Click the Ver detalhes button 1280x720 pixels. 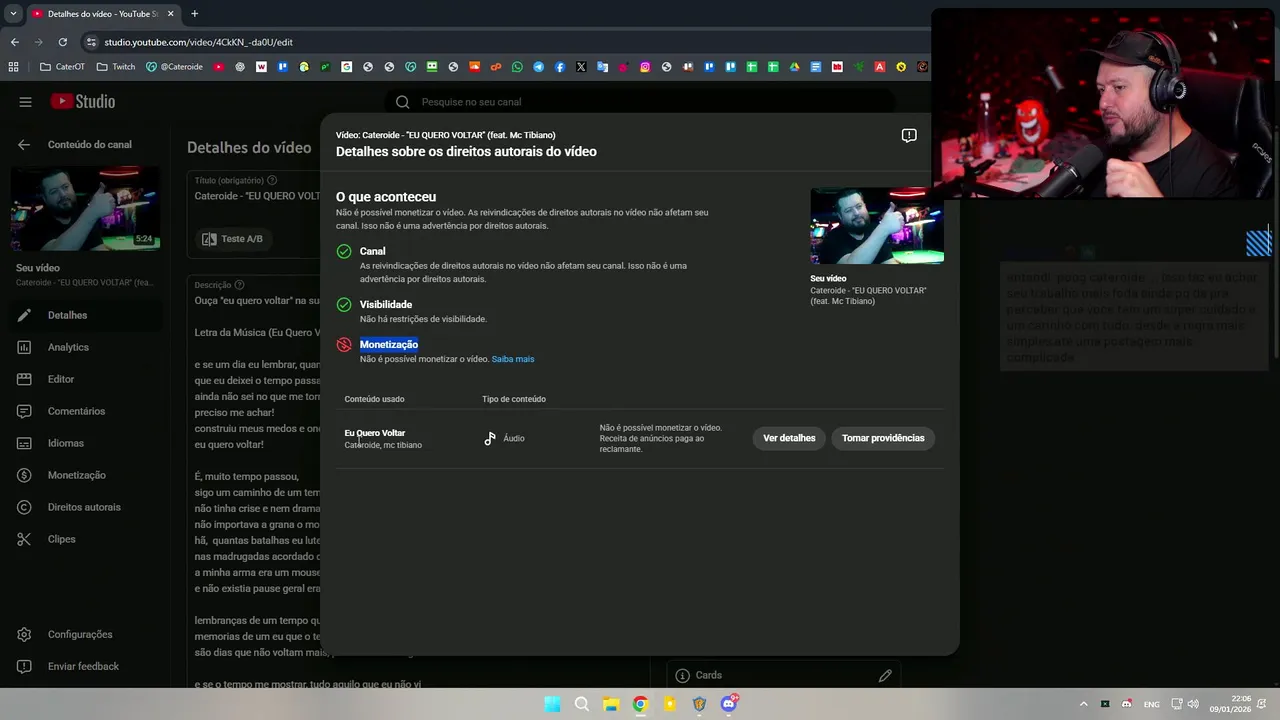[x=789, y=438]
